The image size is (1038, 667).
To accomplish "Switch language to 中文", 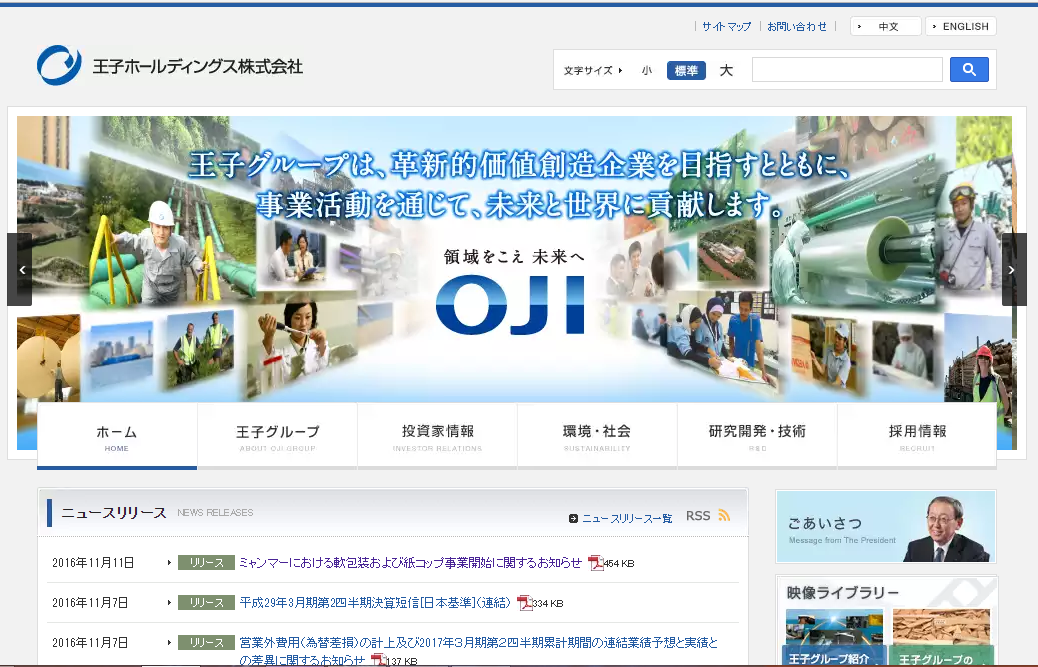I will [x=886, y=26].
